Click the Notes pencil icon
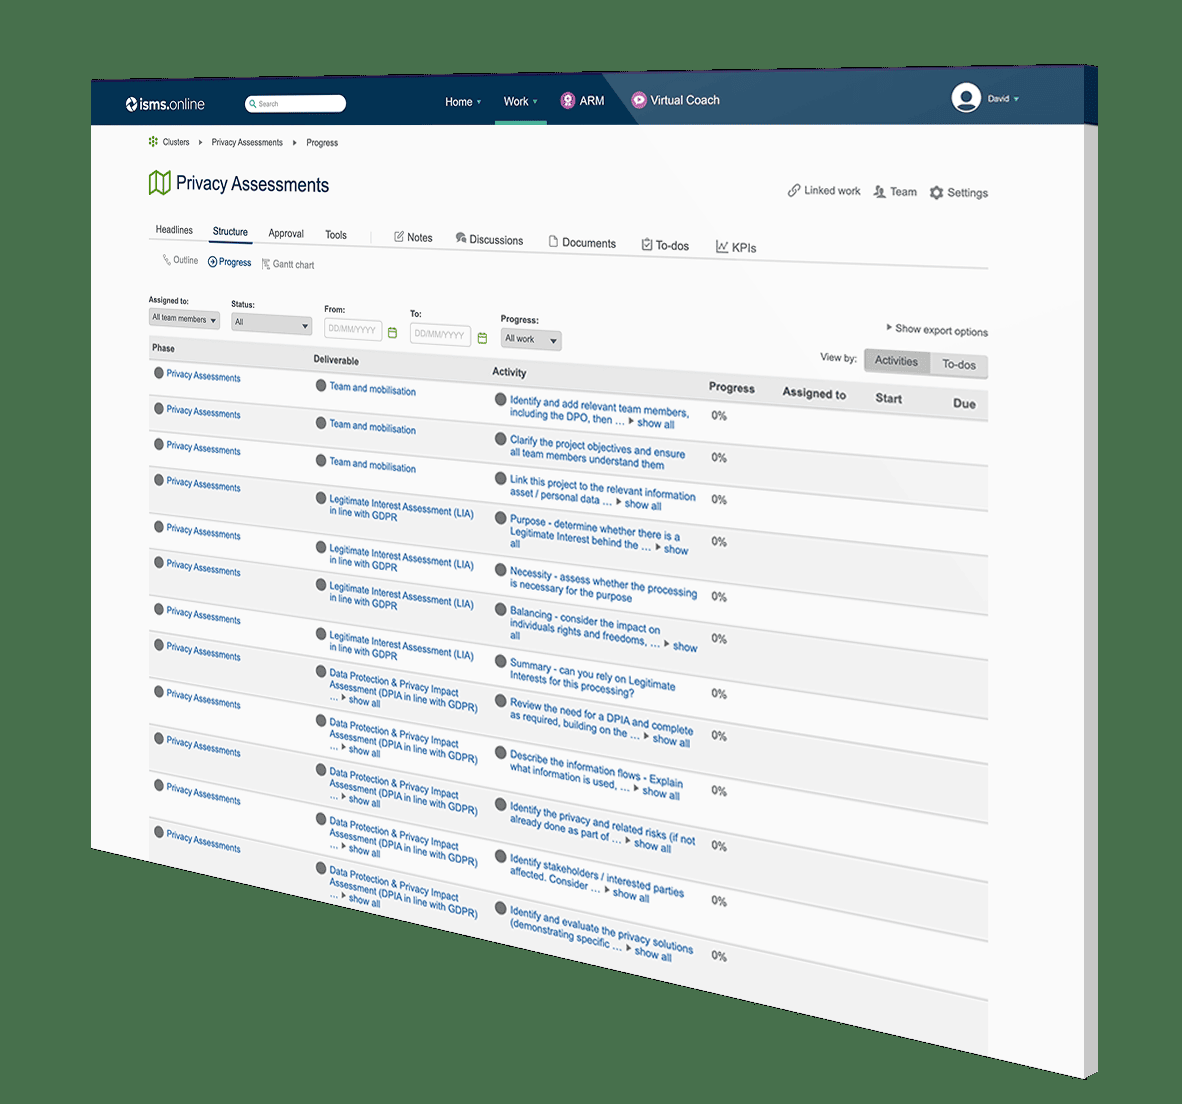Viewport: 1182px width, 1104px height. 399,237
